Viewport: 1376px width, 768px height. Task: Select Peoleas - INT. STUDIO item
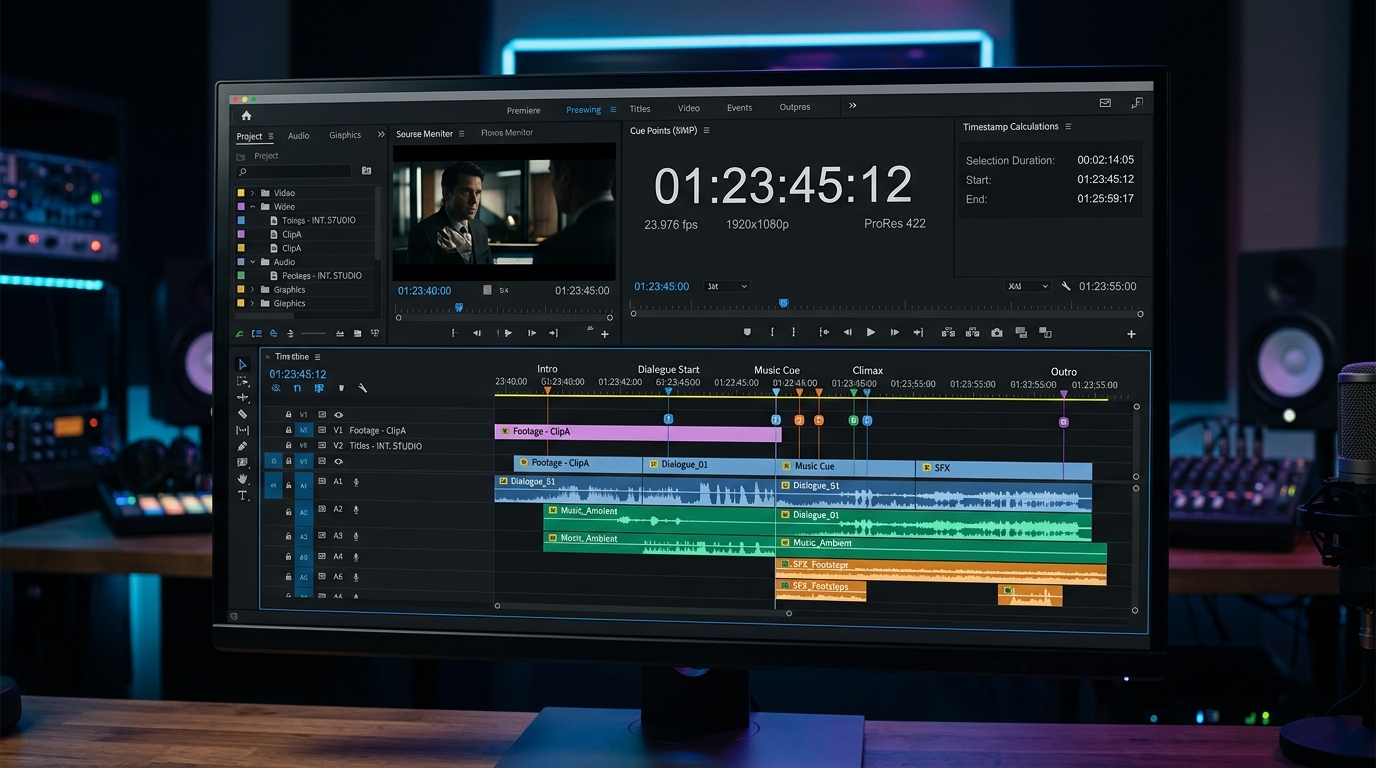point(322,276)
